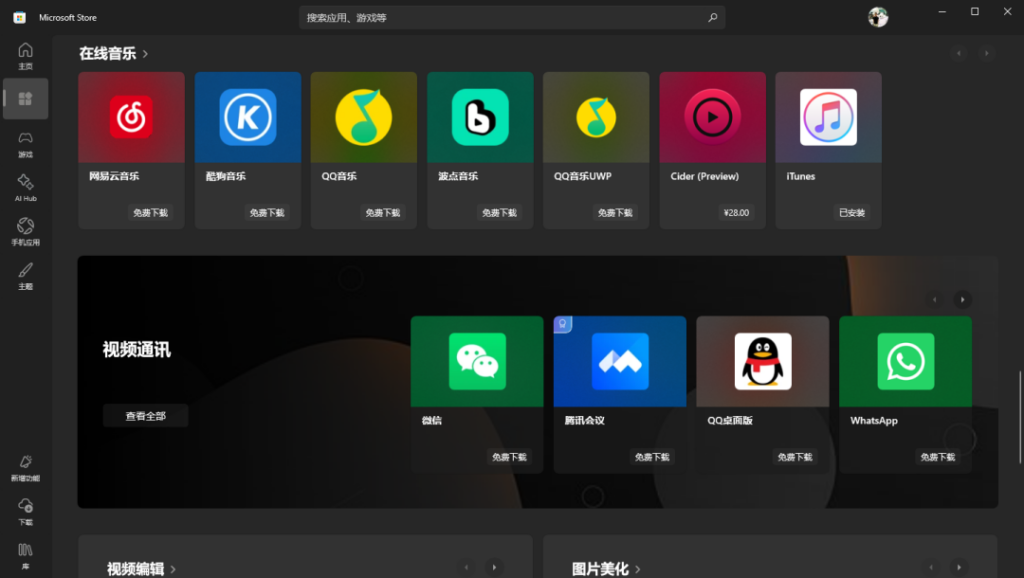
Task: Show previous apps in 视频通讯 carousel
Action: point(935,300)
